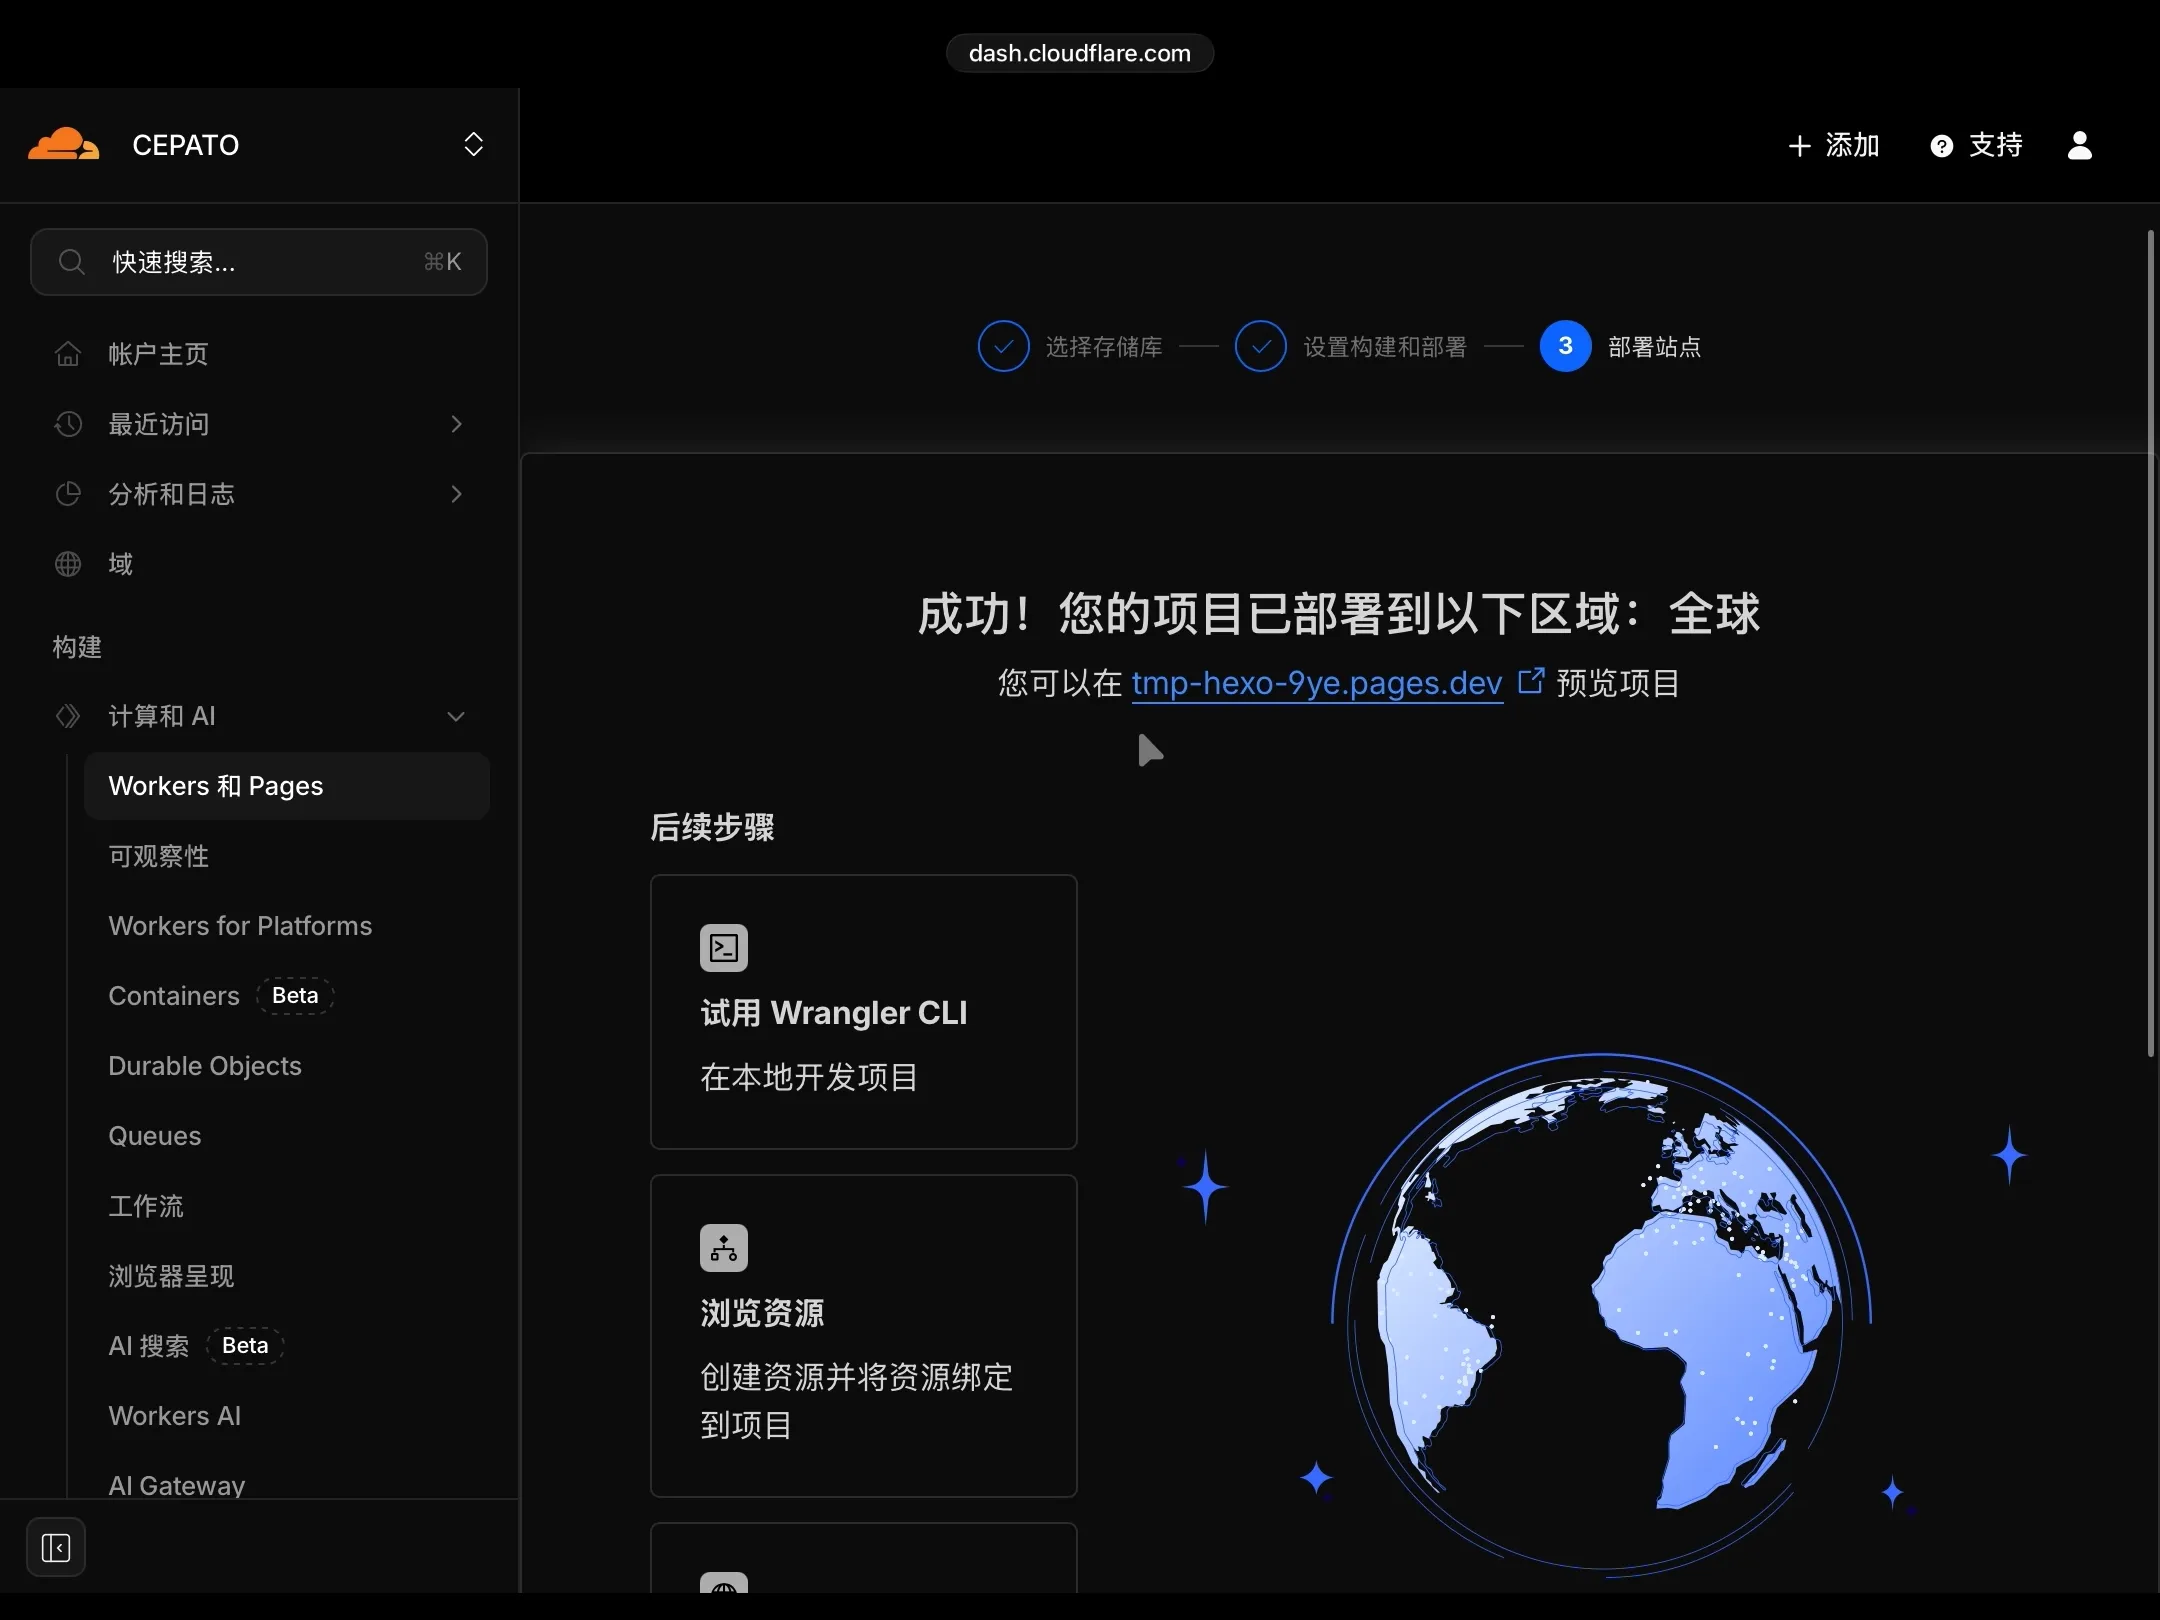Open the CEPATO account switcher chevron
Screen dimensions: 2160x1620
472,144
